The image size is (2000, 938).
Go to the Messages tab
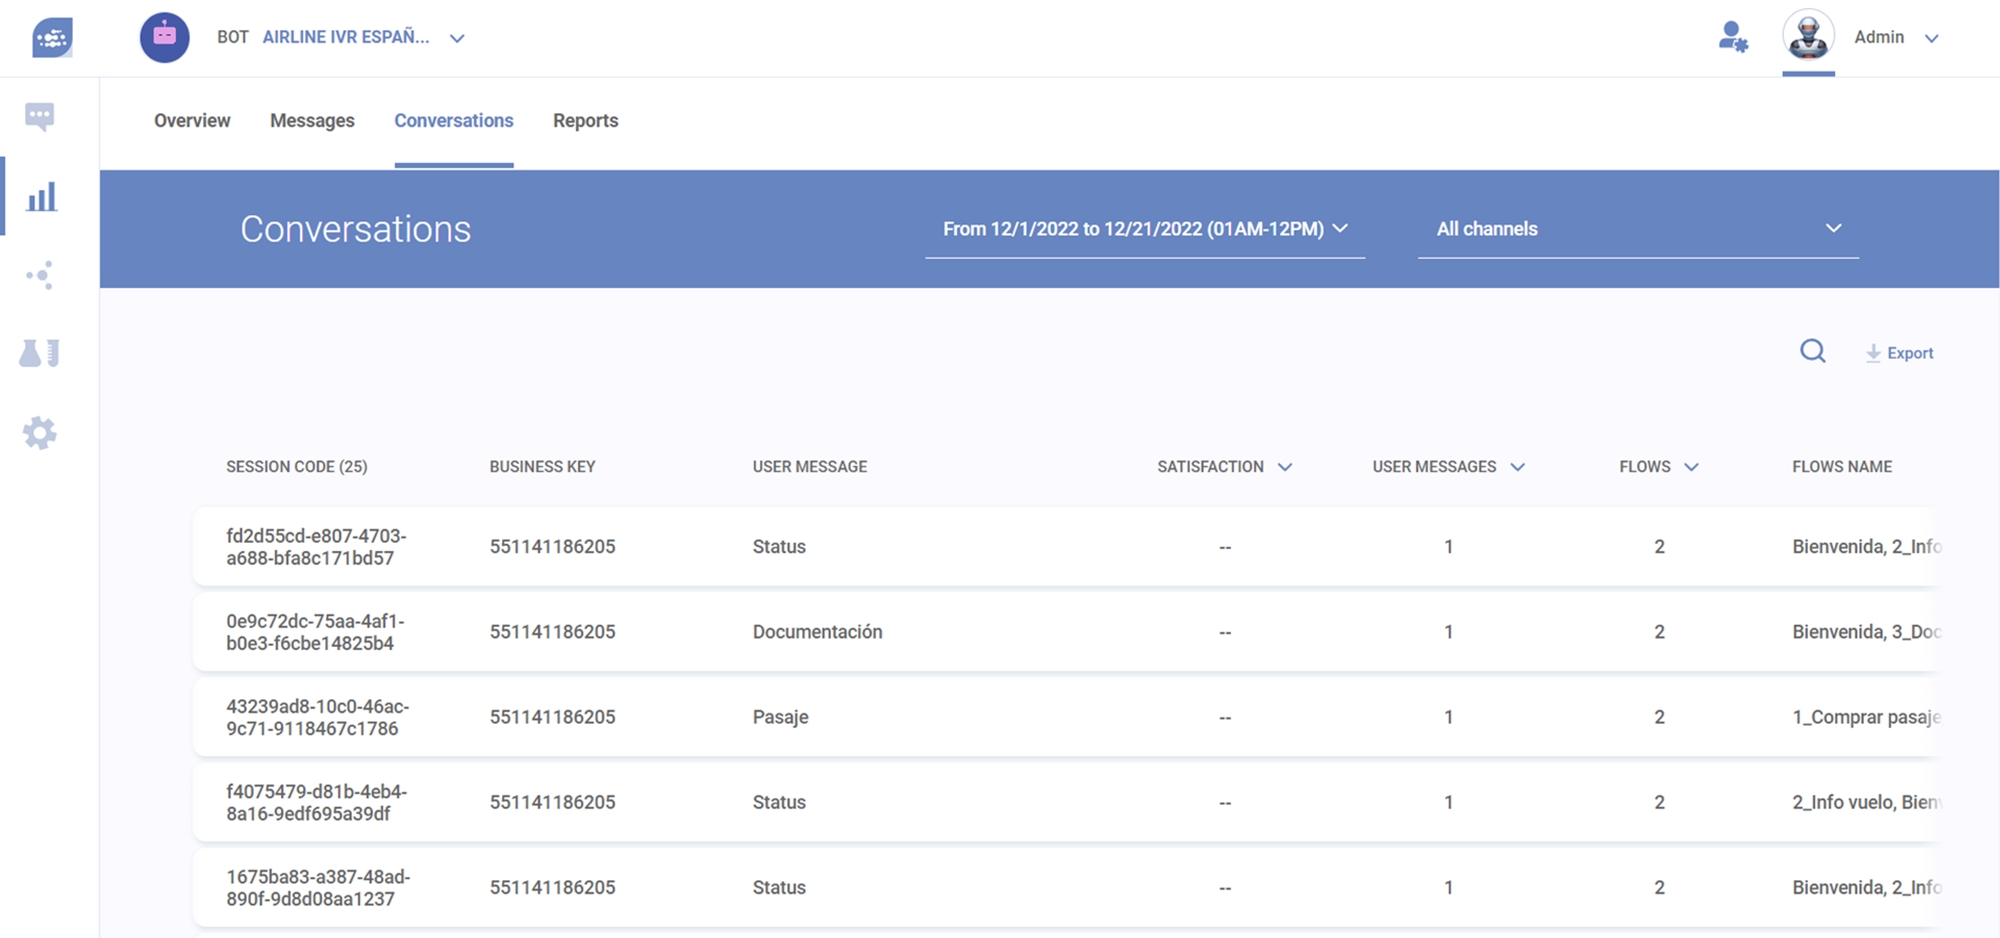(312, 121)
